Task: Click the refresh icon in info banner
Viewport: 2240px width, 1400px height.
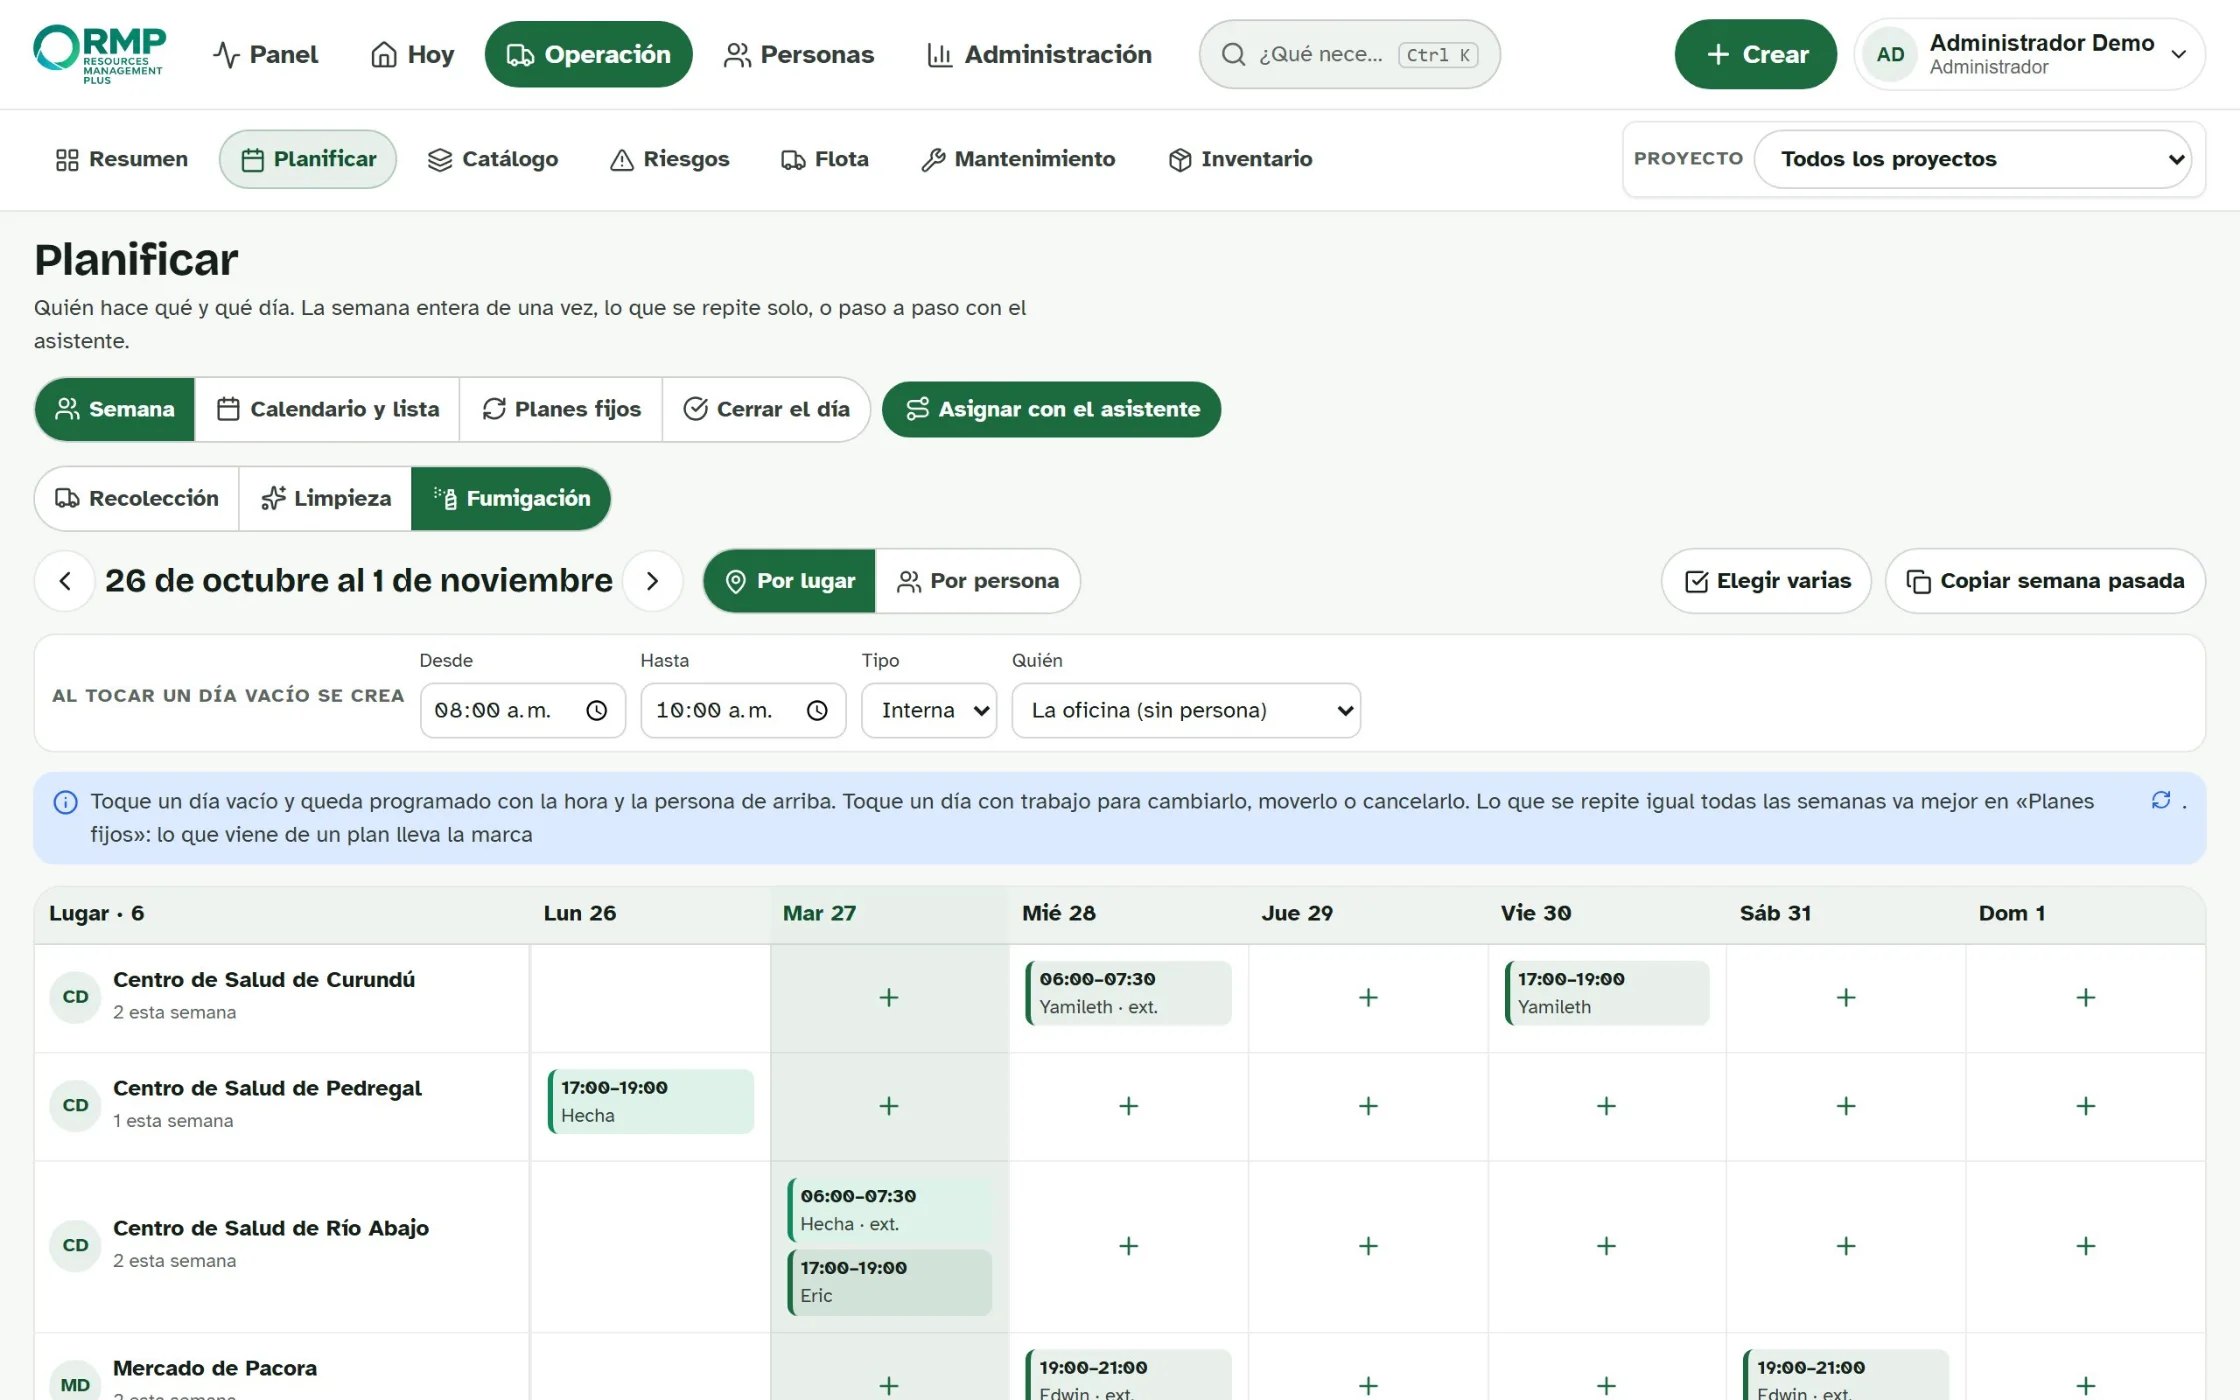Action: (2161, 801)
